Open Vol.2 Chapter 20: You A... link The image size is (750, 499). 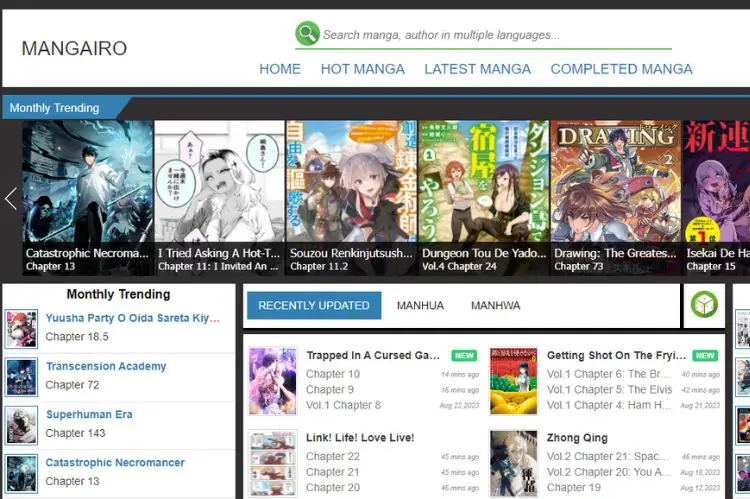click(x=609, y=472)
